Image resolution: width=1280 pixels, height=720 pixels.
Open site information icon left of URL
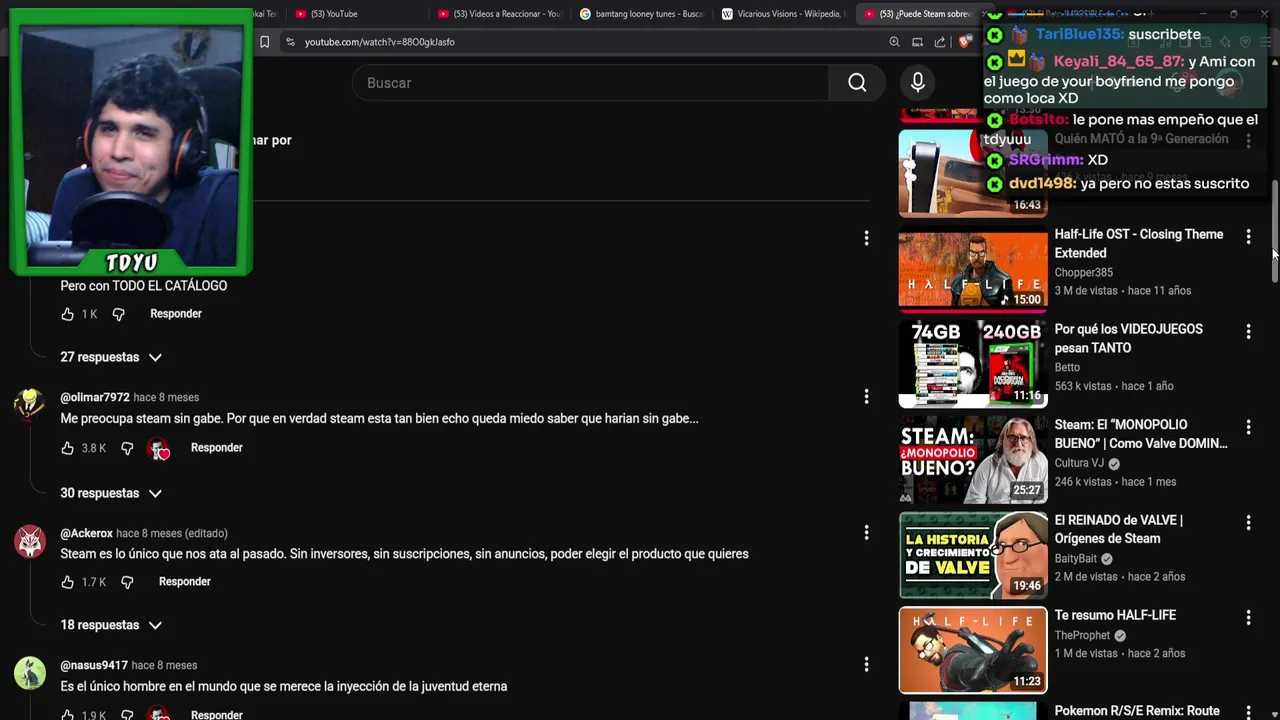pyautogui.click(x=290, y=42)
